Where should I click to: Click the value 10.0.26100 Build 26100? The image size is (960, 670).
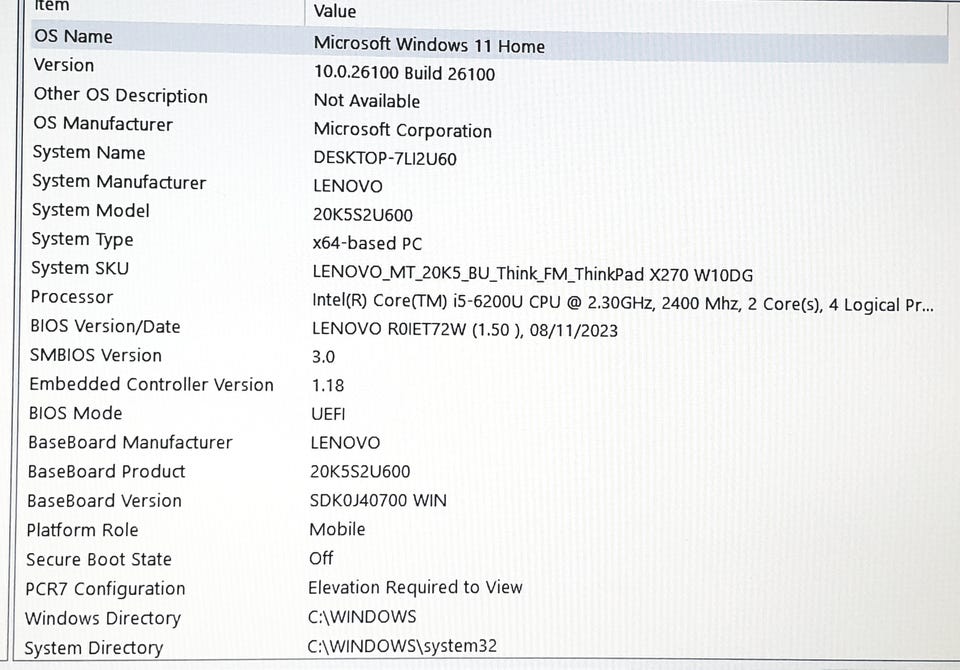(404, 73)
